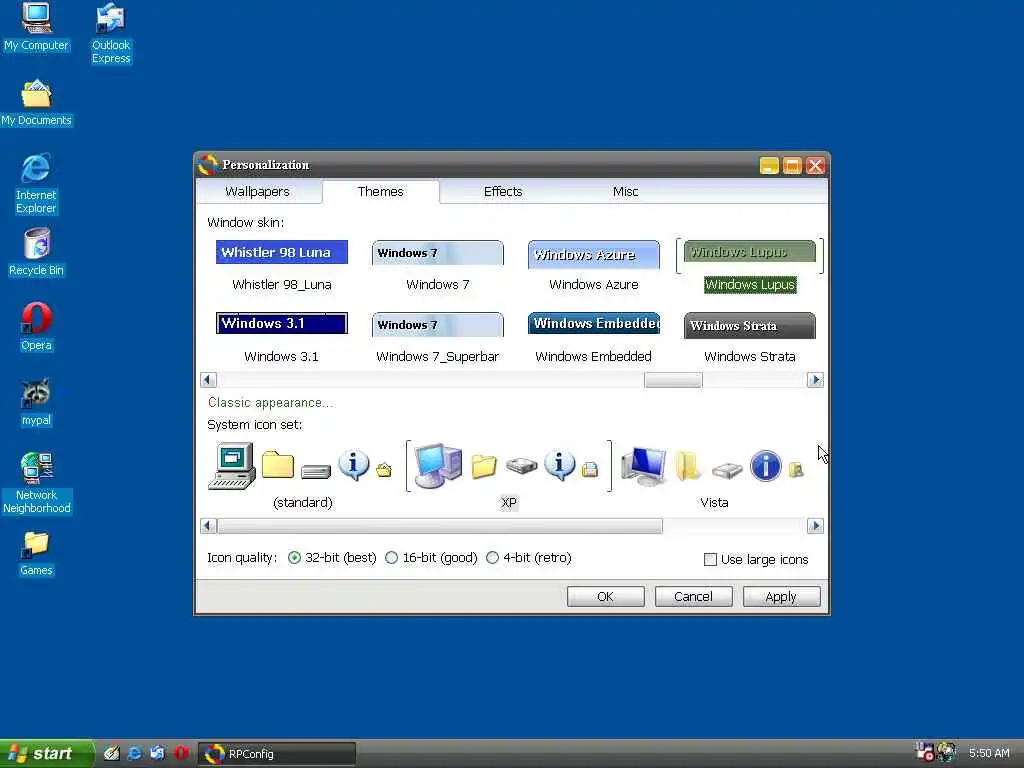Switch to the Themes tab
The height and width of the screenshot is (768, 1024).
[x=380, y=191]
